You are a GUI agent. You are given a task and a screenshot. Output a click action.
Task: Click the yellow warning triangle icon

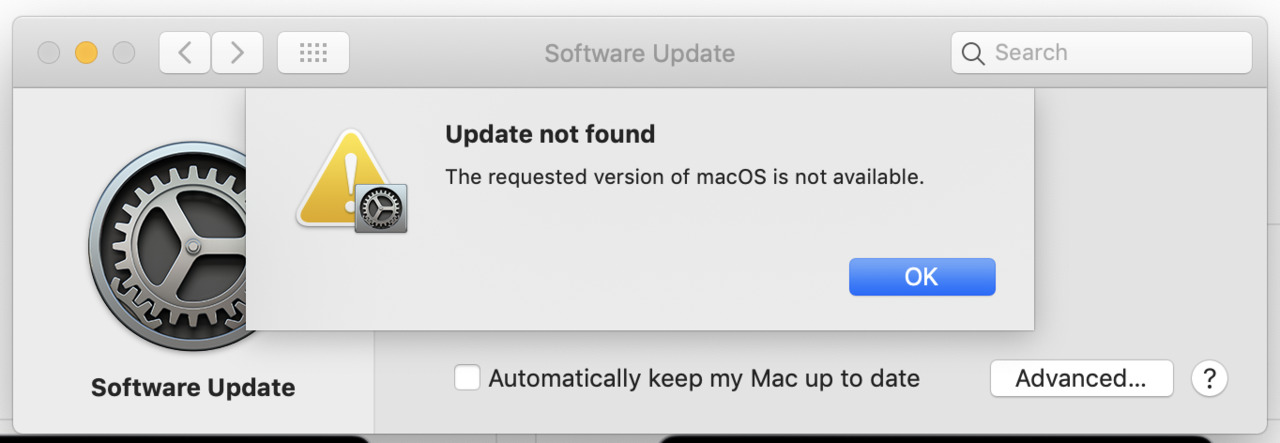(343, 178)
